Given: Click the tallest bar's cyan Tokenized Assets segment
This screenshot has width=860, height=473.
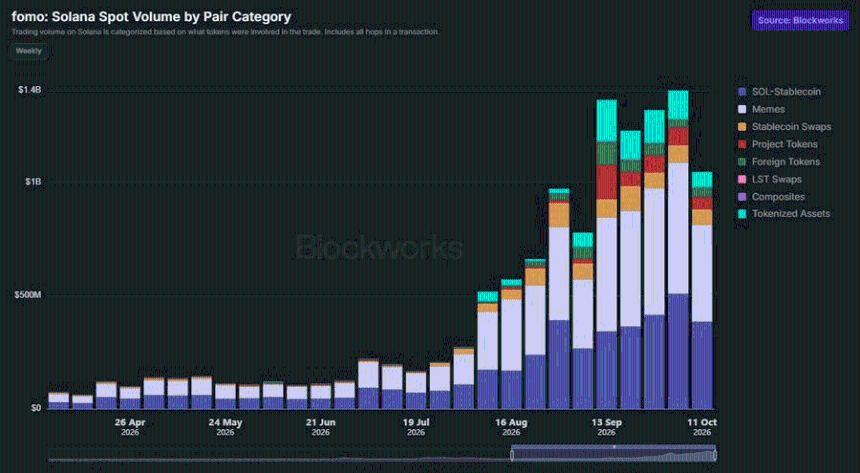Looking at the screenshot, I should [678, 105].
